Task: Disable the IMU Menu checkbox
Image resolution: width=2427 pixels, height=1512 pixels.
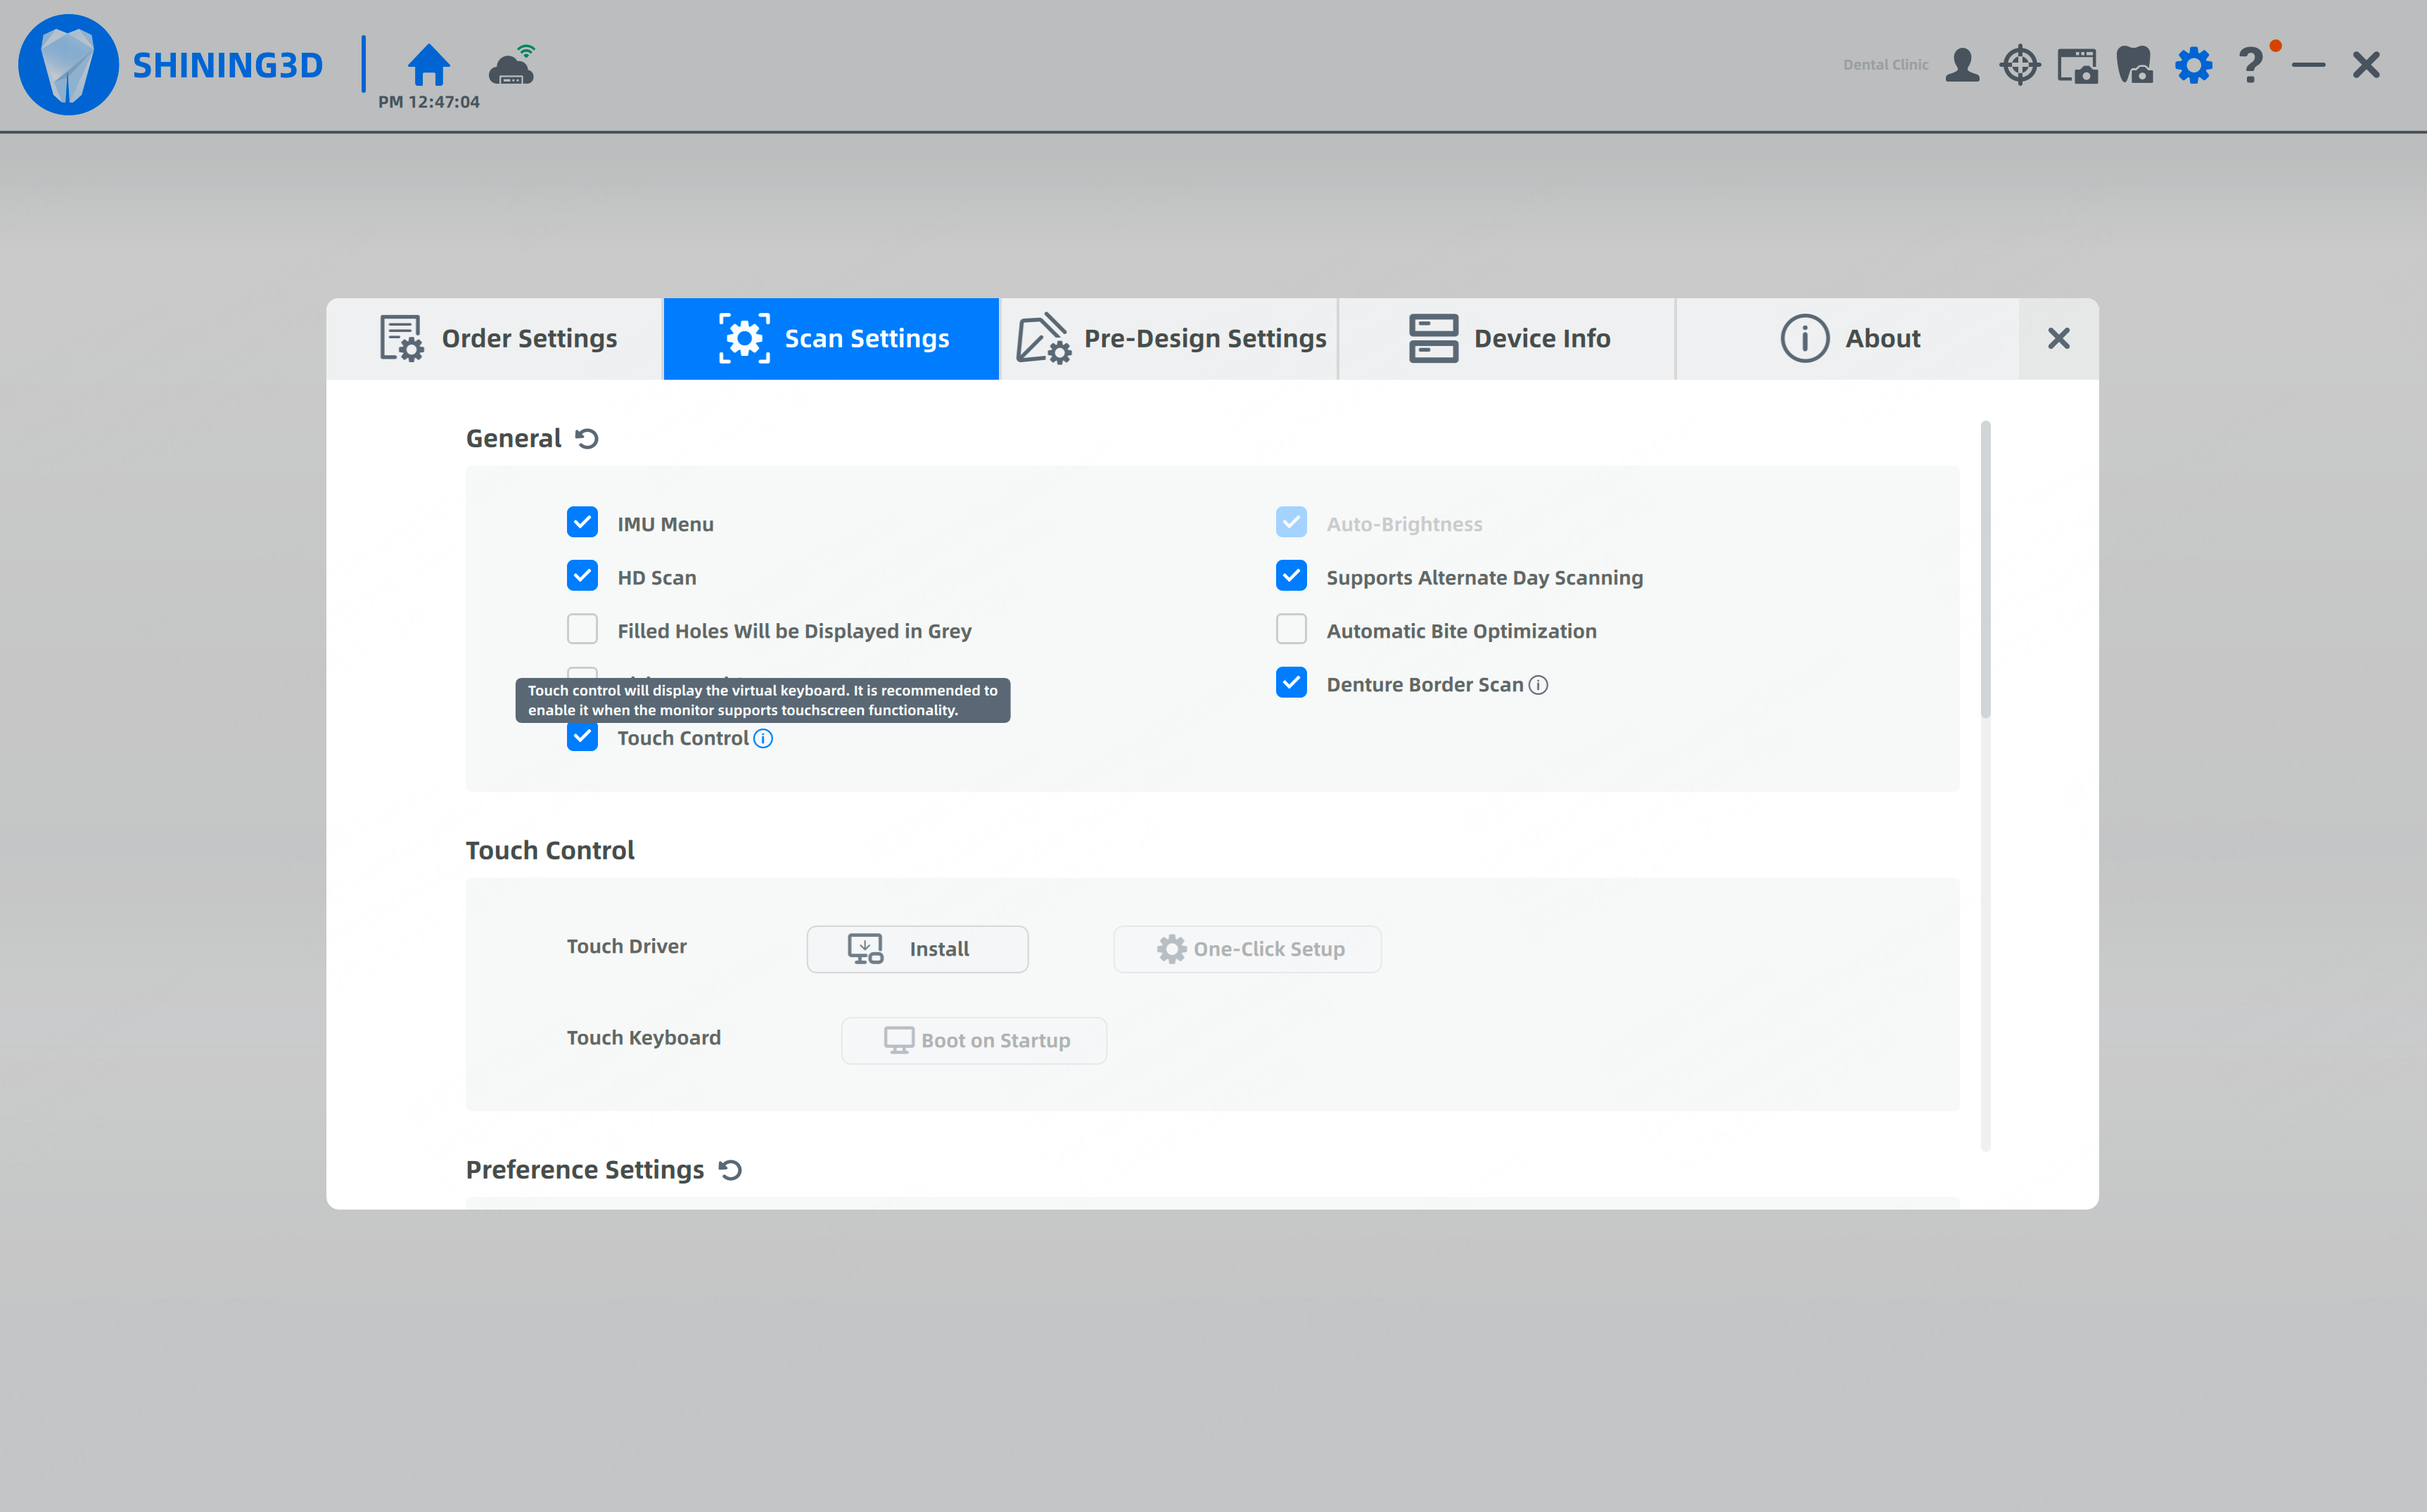Action: tap(582, 522)
